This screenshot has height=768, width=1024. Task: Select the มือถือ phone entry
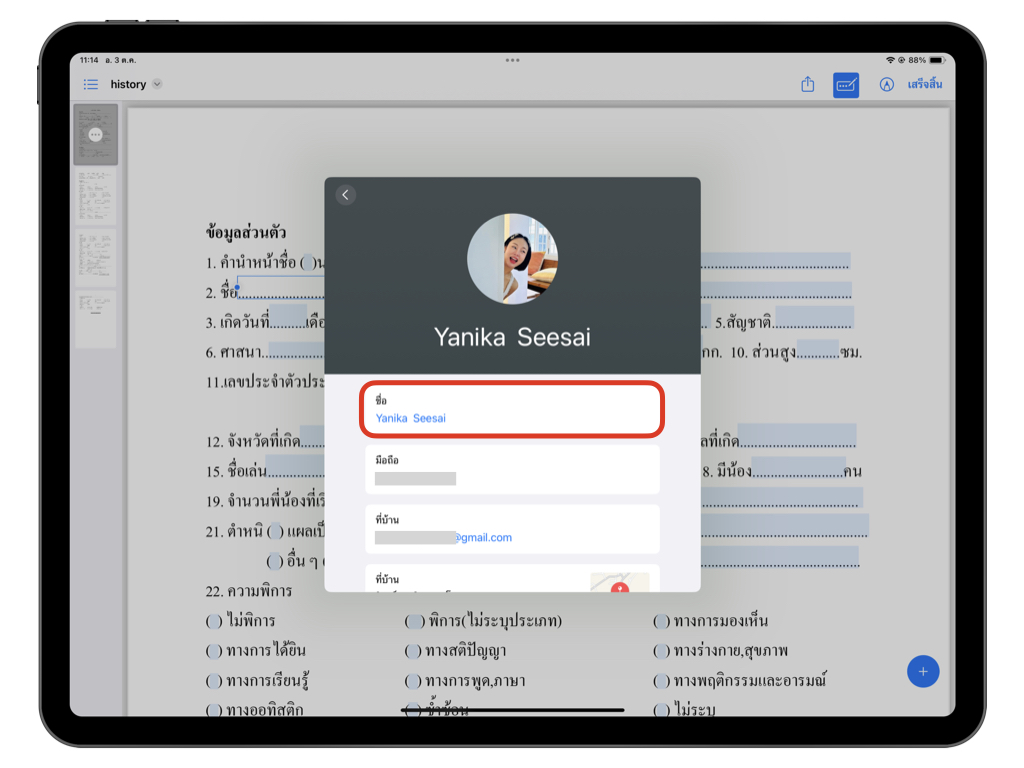[511, 469]
